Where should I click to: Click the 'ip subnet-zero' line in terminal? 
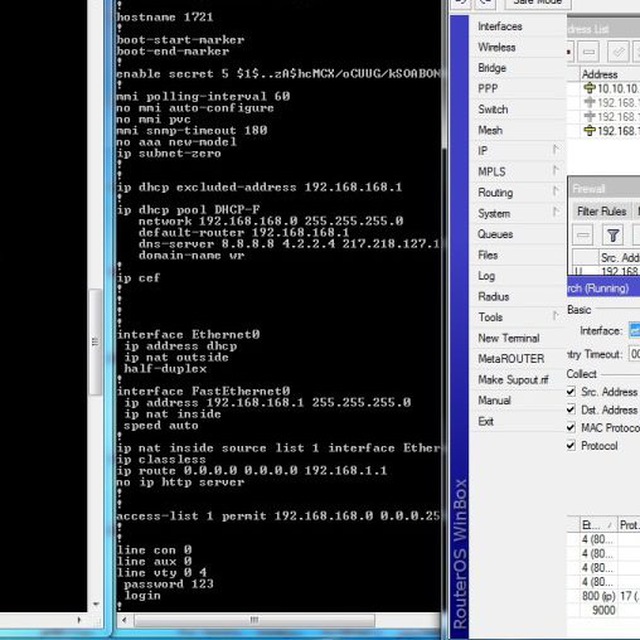pos(169,153)
